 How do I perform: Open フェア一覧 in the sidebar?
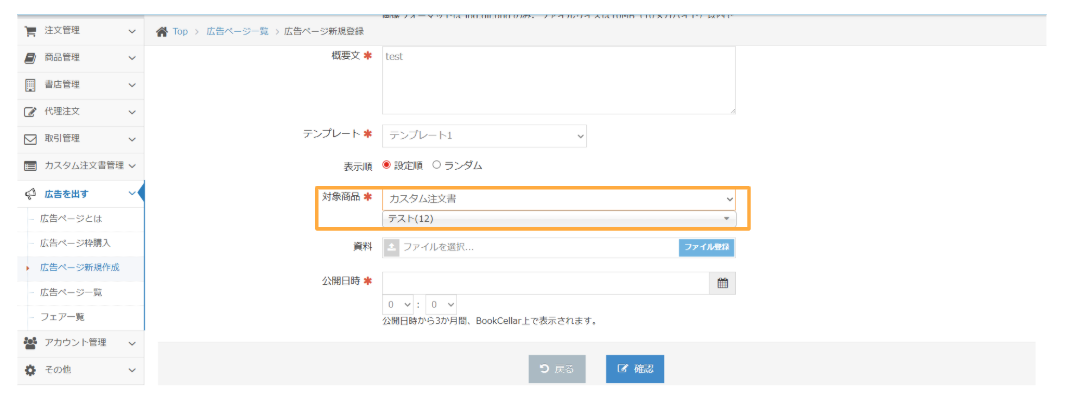[62, 318]
